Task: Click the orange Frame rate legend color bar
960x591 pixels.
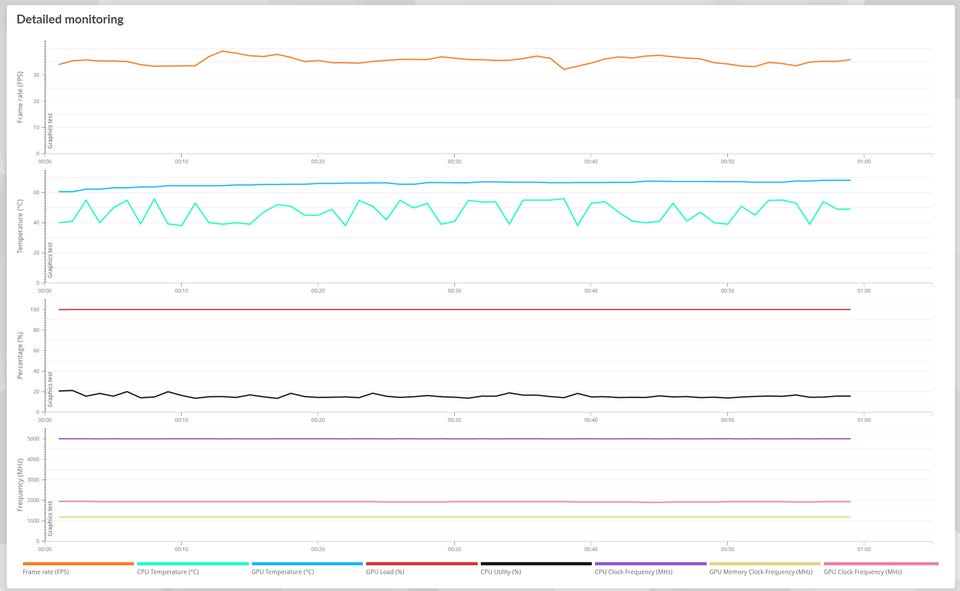Action: coord(78,563)
